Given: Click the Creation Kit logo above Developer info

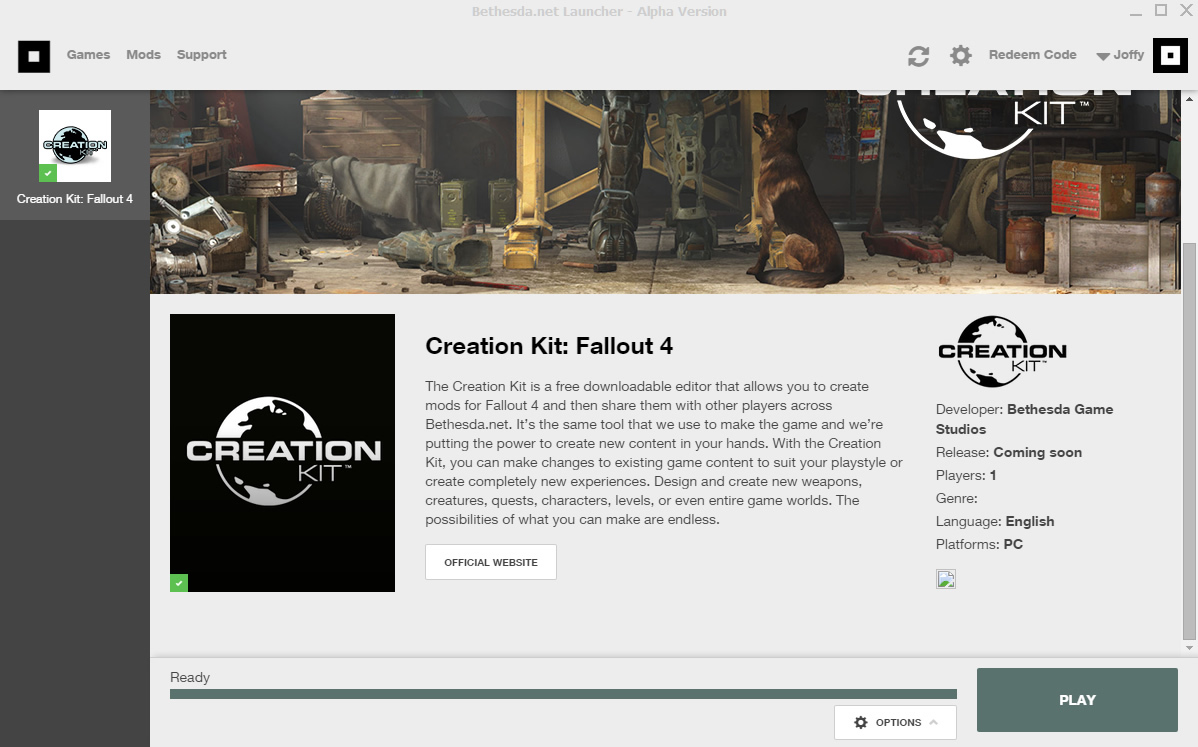Looking at the screenshot, I should tap(1002, 351).
